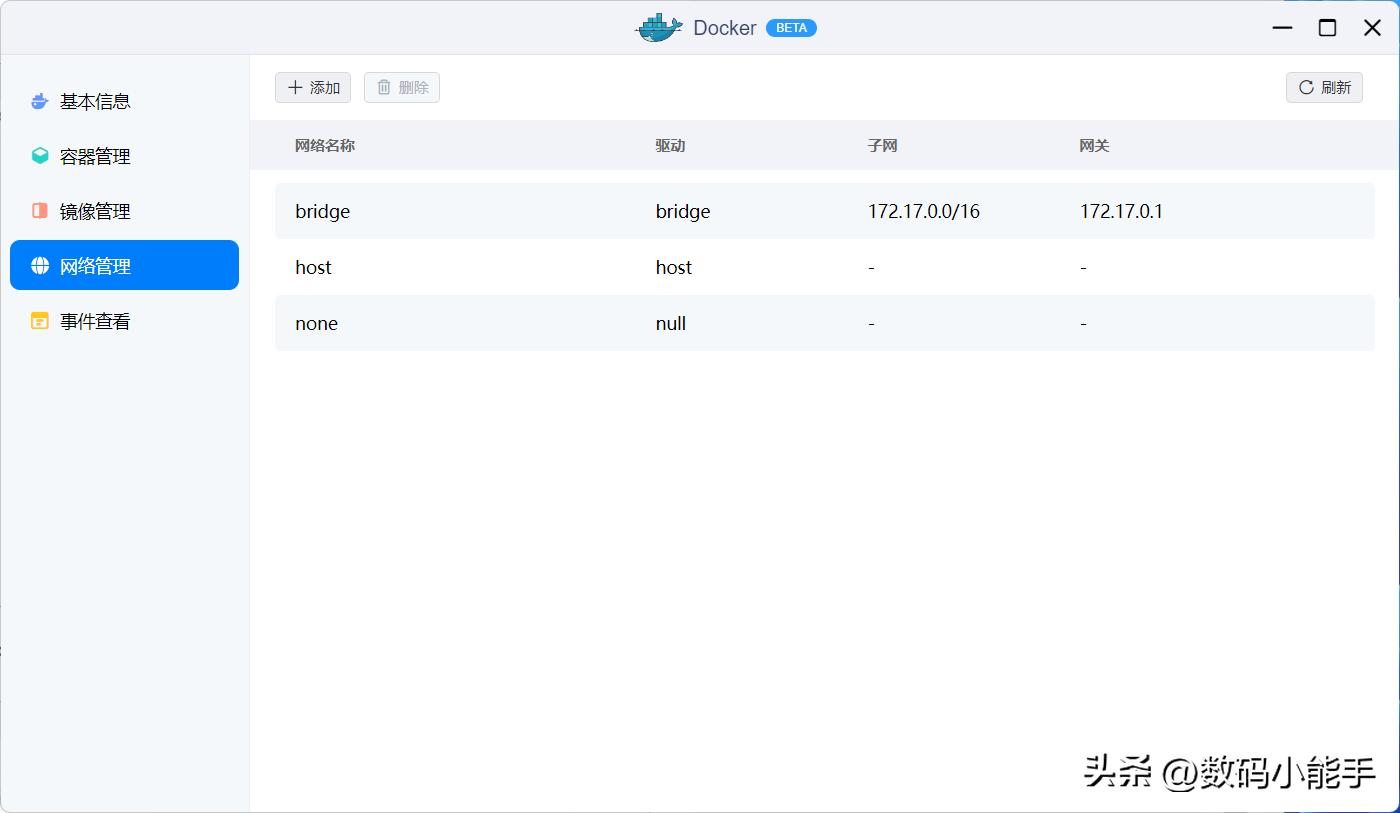The height and width of the screenshot is (813, 1400).
Task: Click the 事件查看 event log icon
Action: [39, 320]
